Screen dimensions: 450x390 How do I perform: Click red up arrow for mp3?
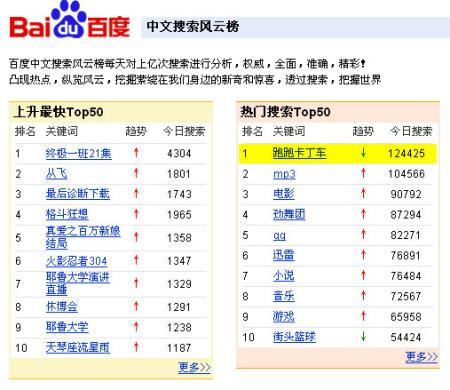pos(363,173)
